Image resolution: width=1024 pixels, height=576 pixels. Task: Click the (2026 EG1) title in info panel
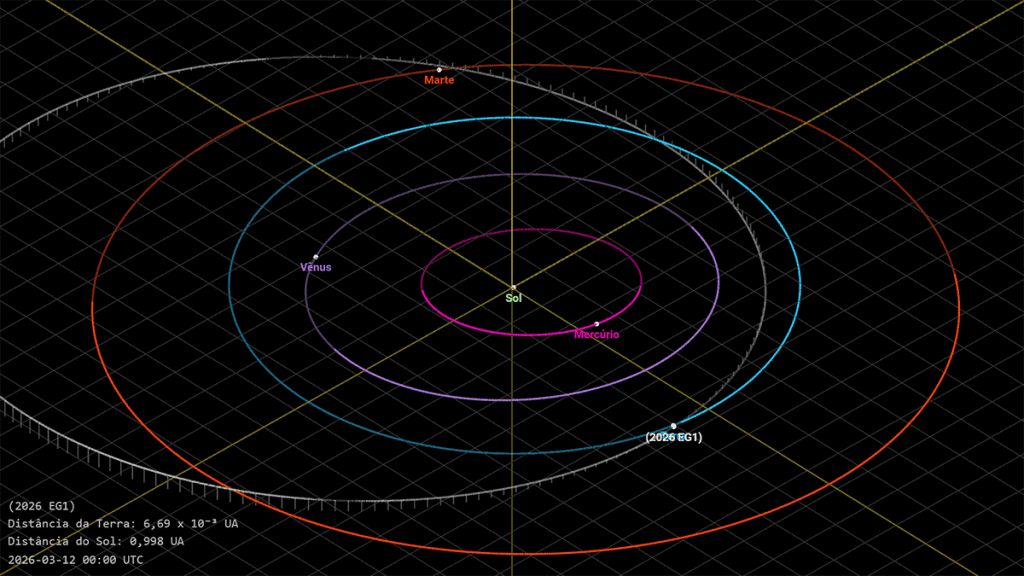pyautogui.click(x=41, y=506)
